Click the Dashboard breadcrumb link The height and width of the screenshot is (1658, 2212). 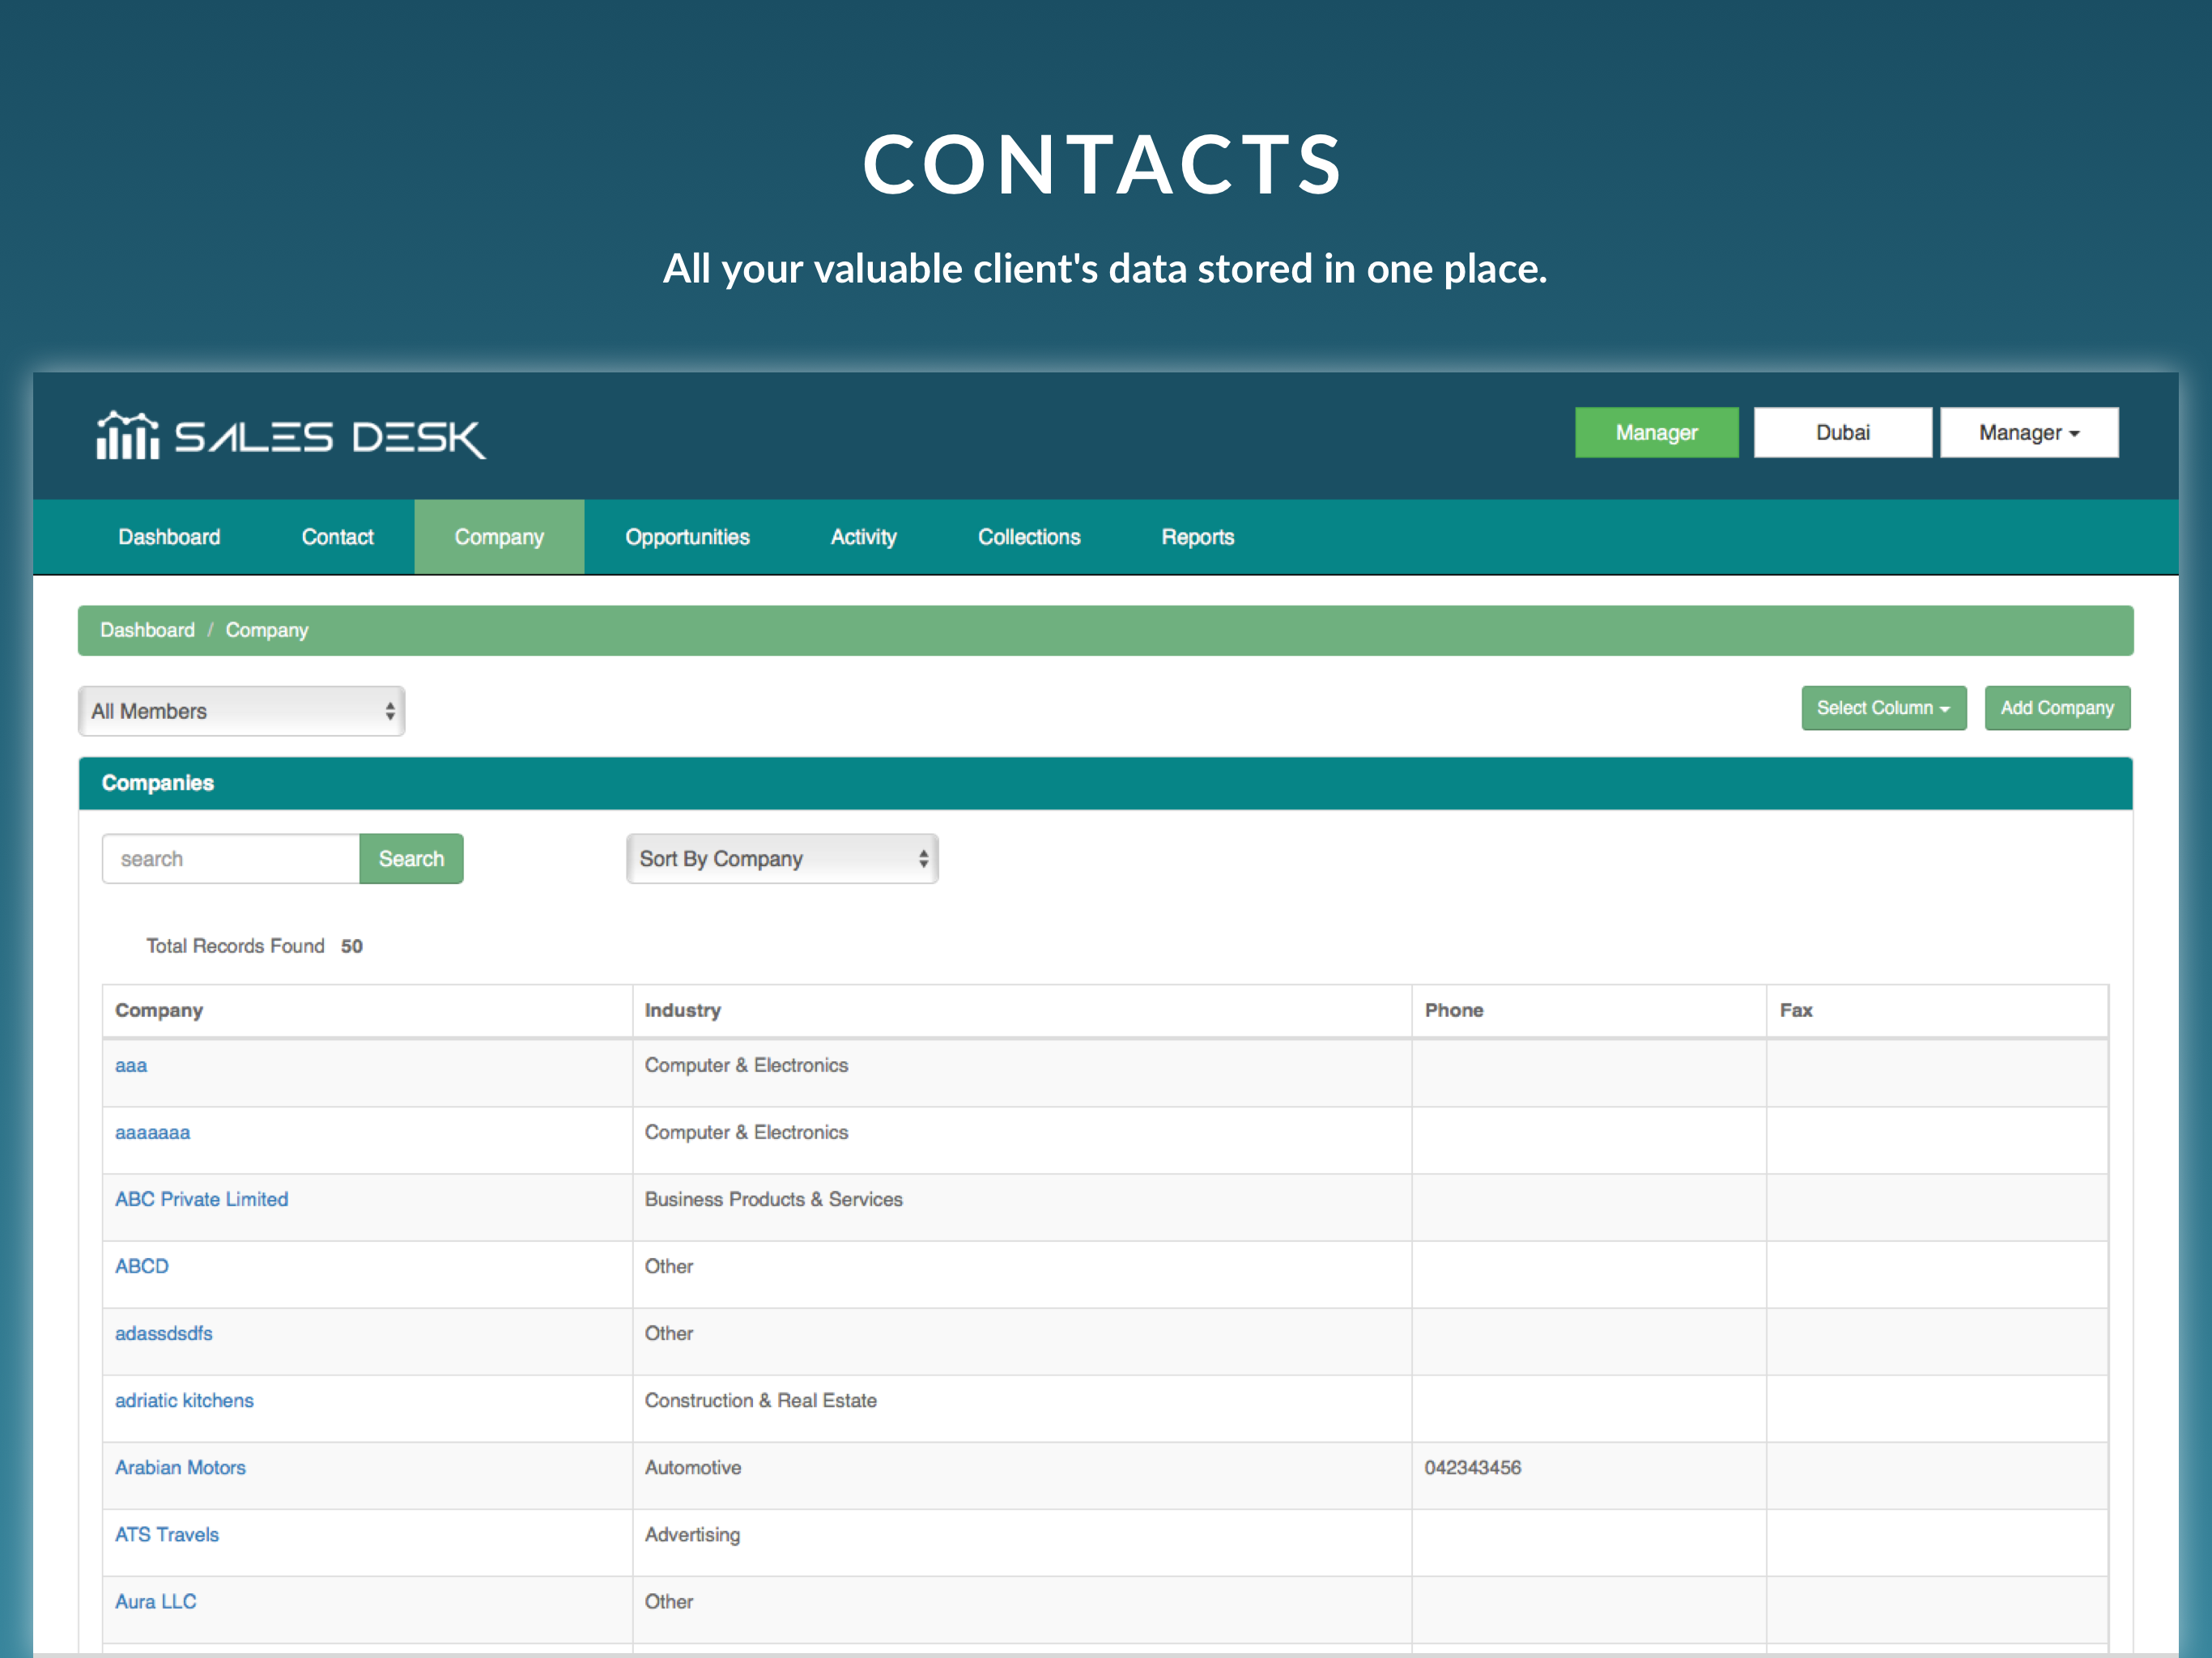pyautogui.click(x=147, y=630)
